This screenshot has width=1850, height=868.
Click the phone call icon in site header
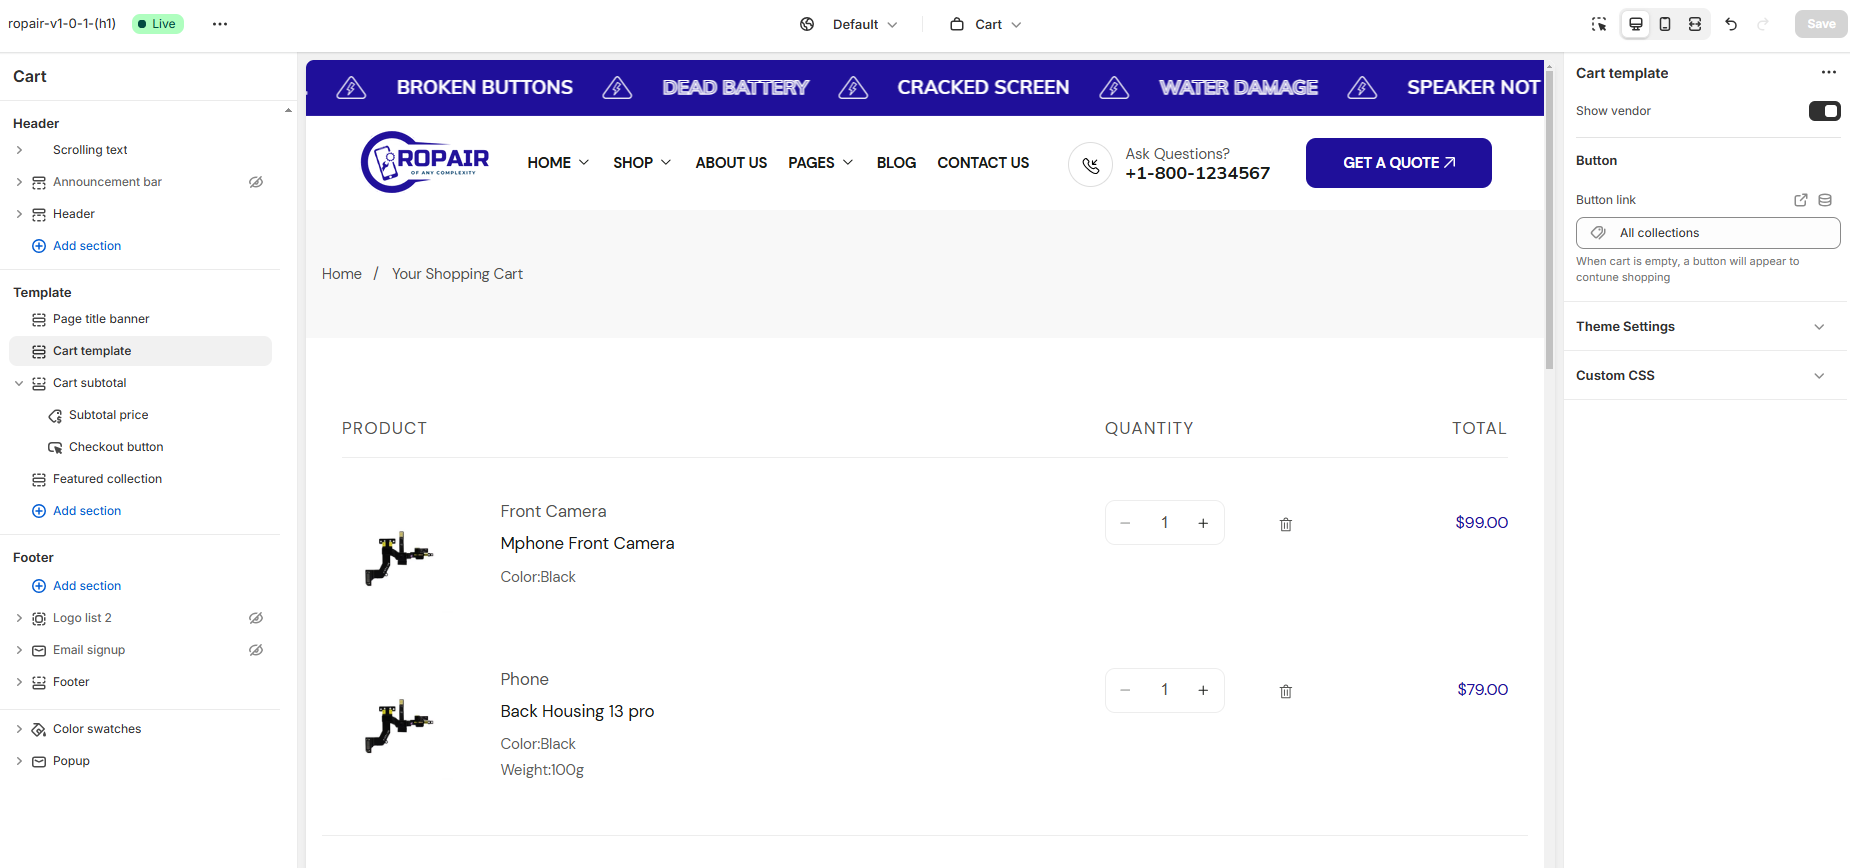1090,165
